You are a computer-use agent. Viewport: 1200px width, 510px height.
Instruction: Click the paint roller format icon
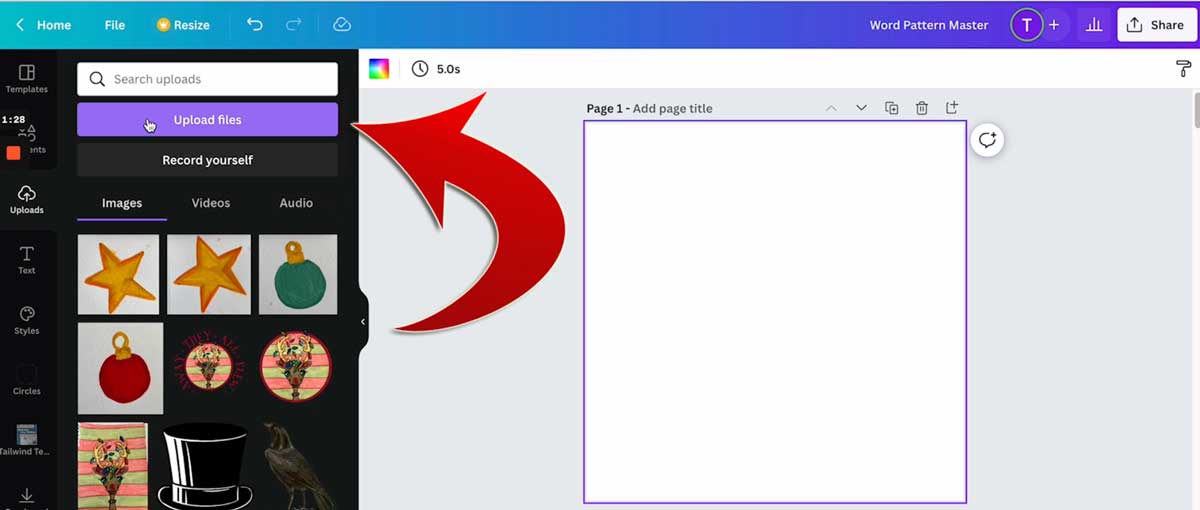coord(1183,69)
